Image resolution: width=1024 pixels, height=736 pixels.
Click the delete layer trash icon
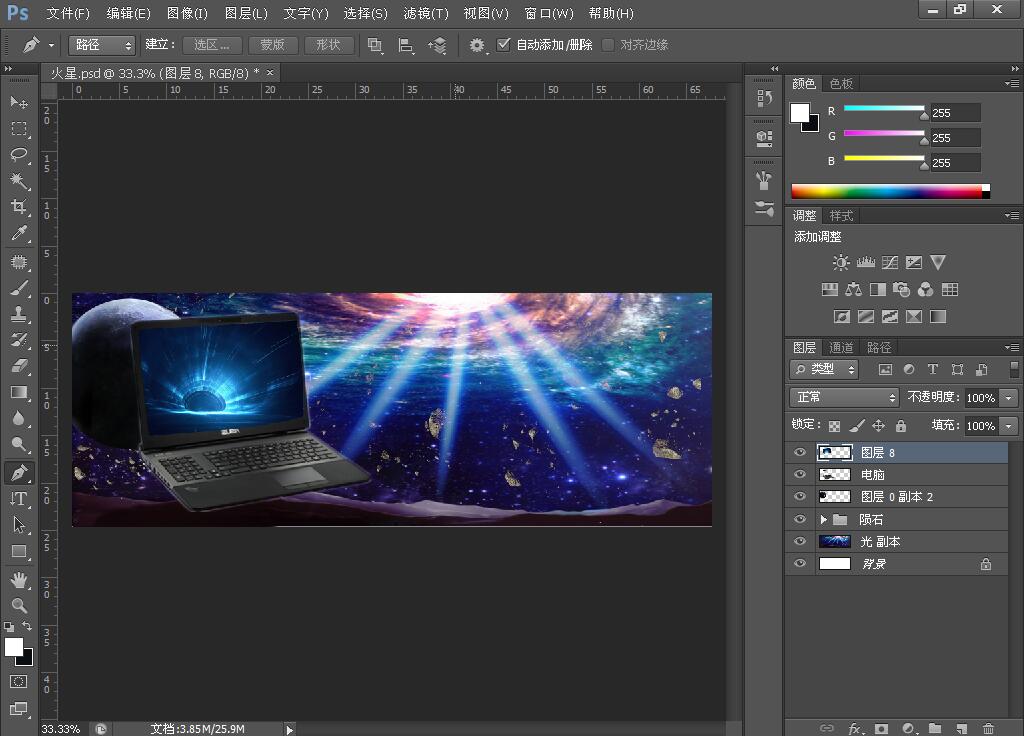(x=988, y=729)
